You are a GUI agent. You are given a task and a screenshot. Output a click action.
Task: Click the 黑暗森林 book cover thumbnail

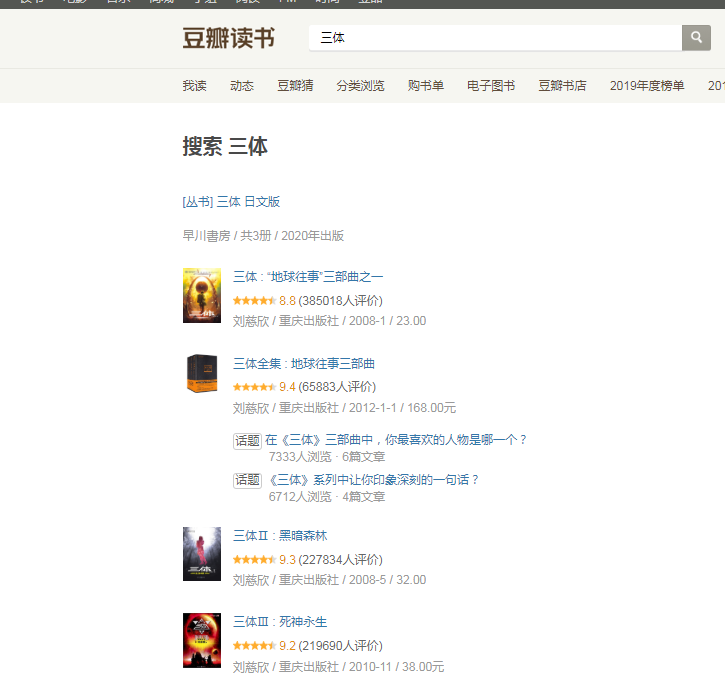tap(202, 554)
